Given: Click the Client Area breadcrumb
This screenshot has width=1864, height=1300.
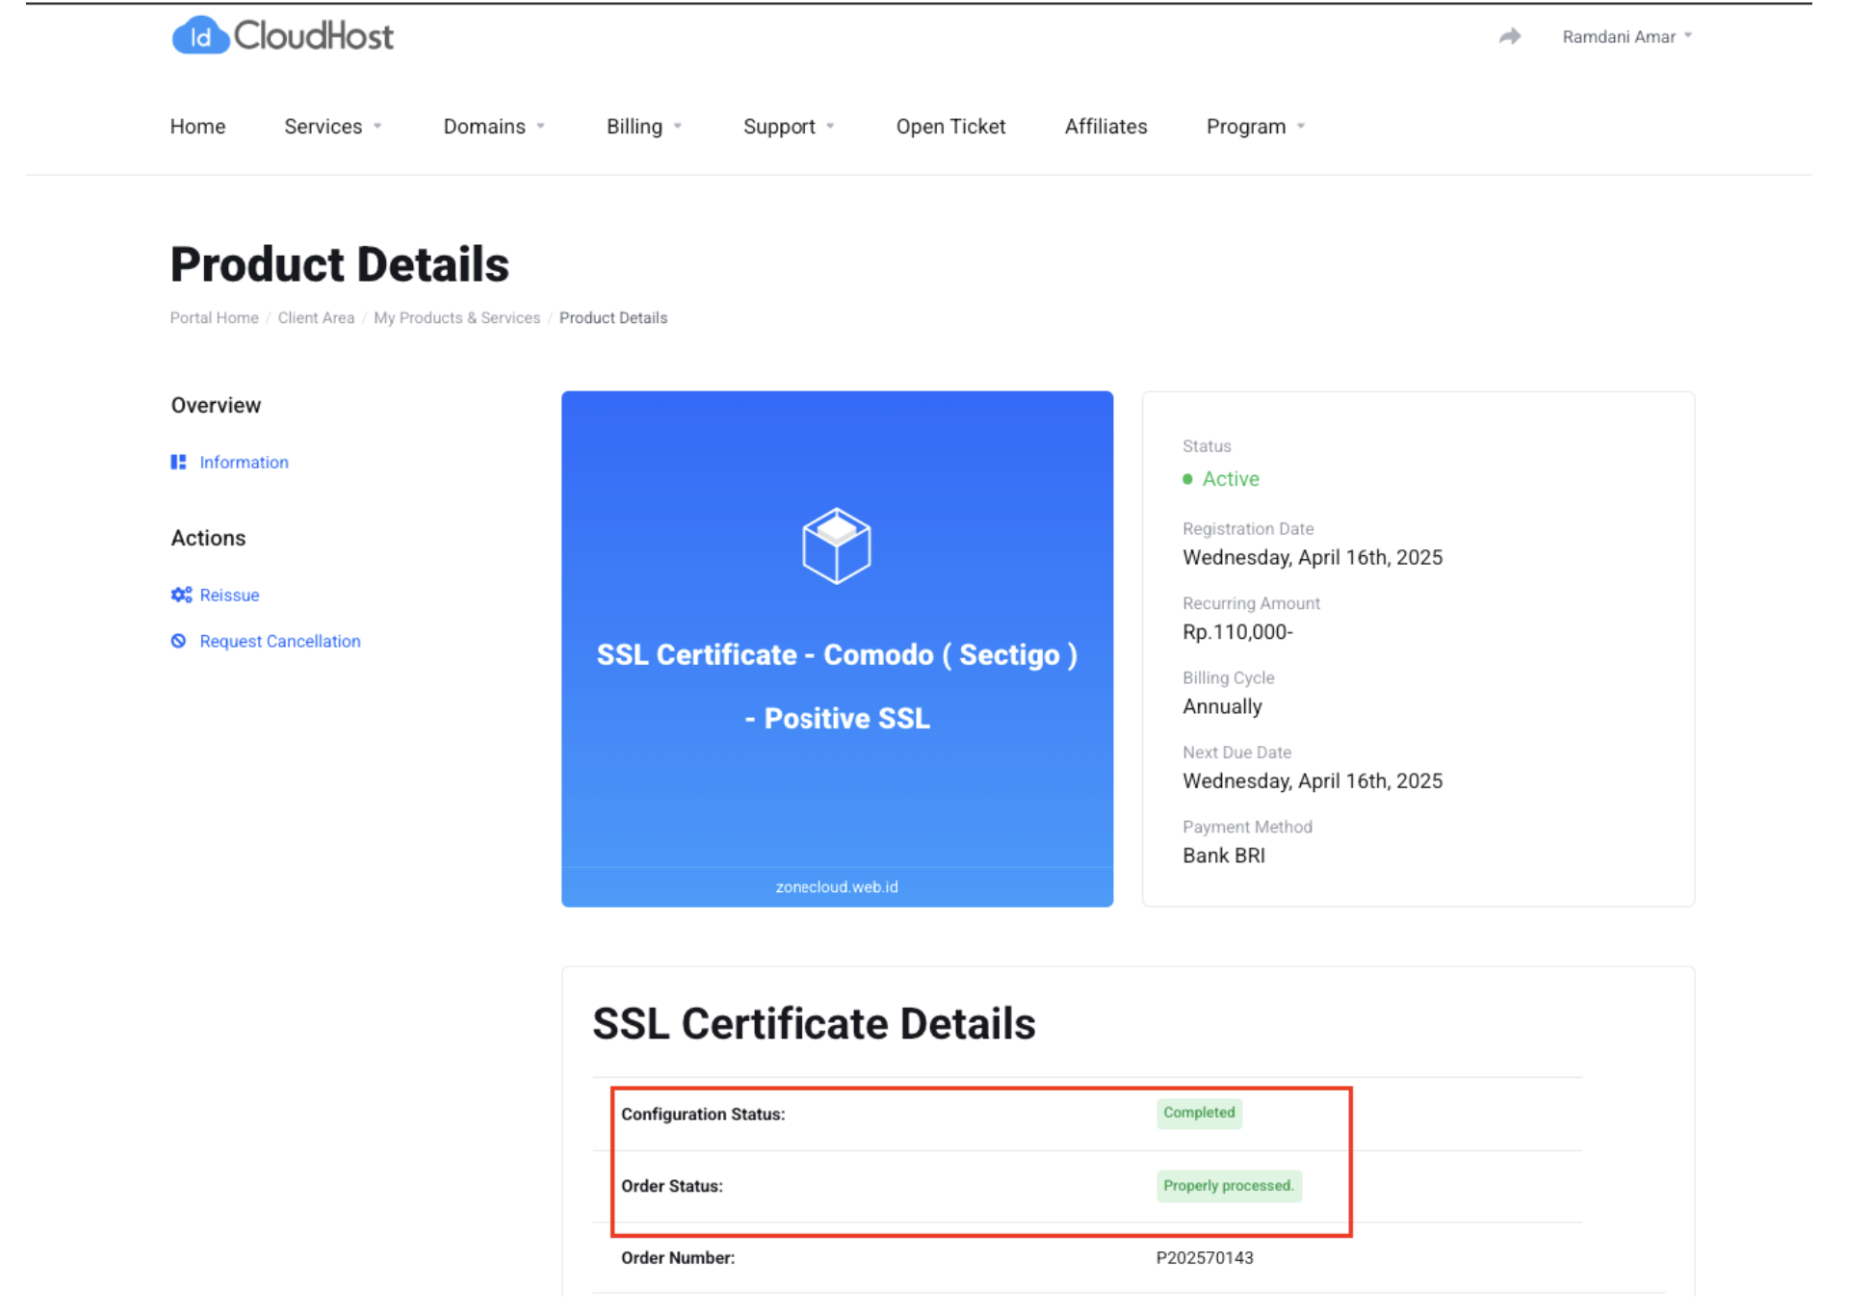Looking at the screenshot, I should (316, 318).
